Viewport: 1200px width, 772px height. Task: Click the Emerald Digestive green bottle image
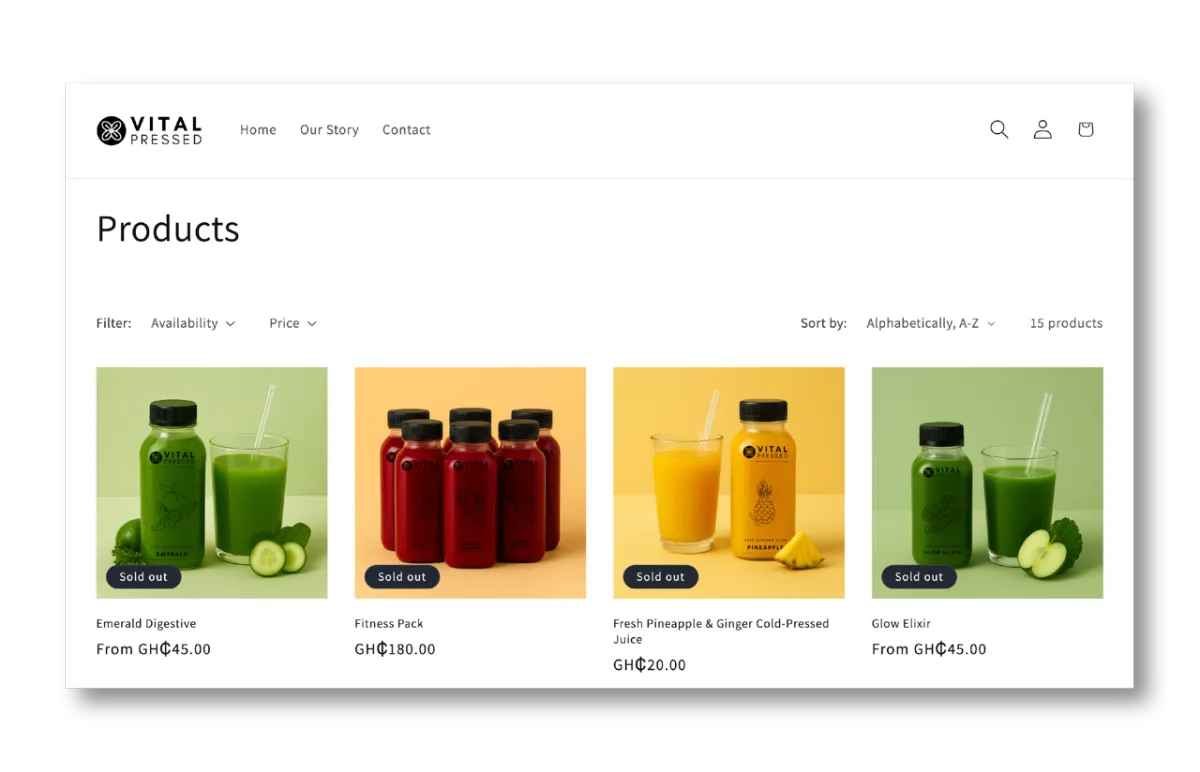coord(212,483)
